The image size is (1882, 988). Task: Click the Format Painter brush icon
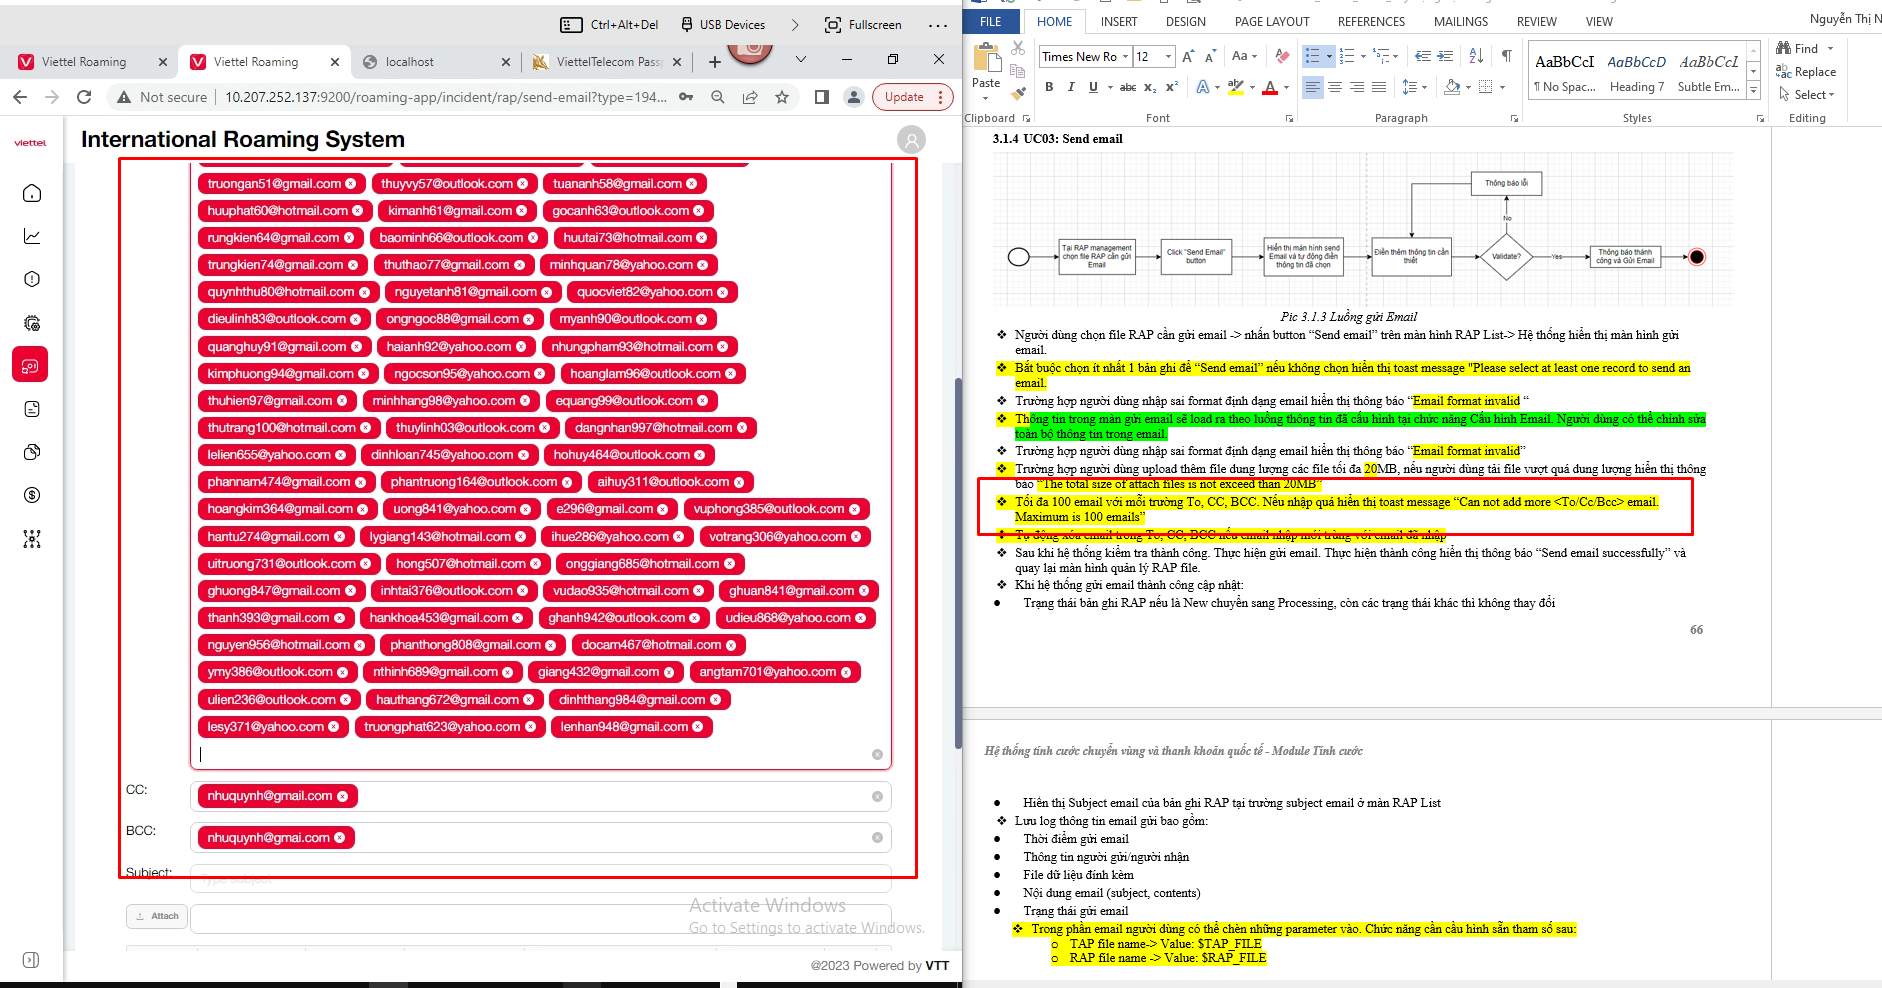1018,93
